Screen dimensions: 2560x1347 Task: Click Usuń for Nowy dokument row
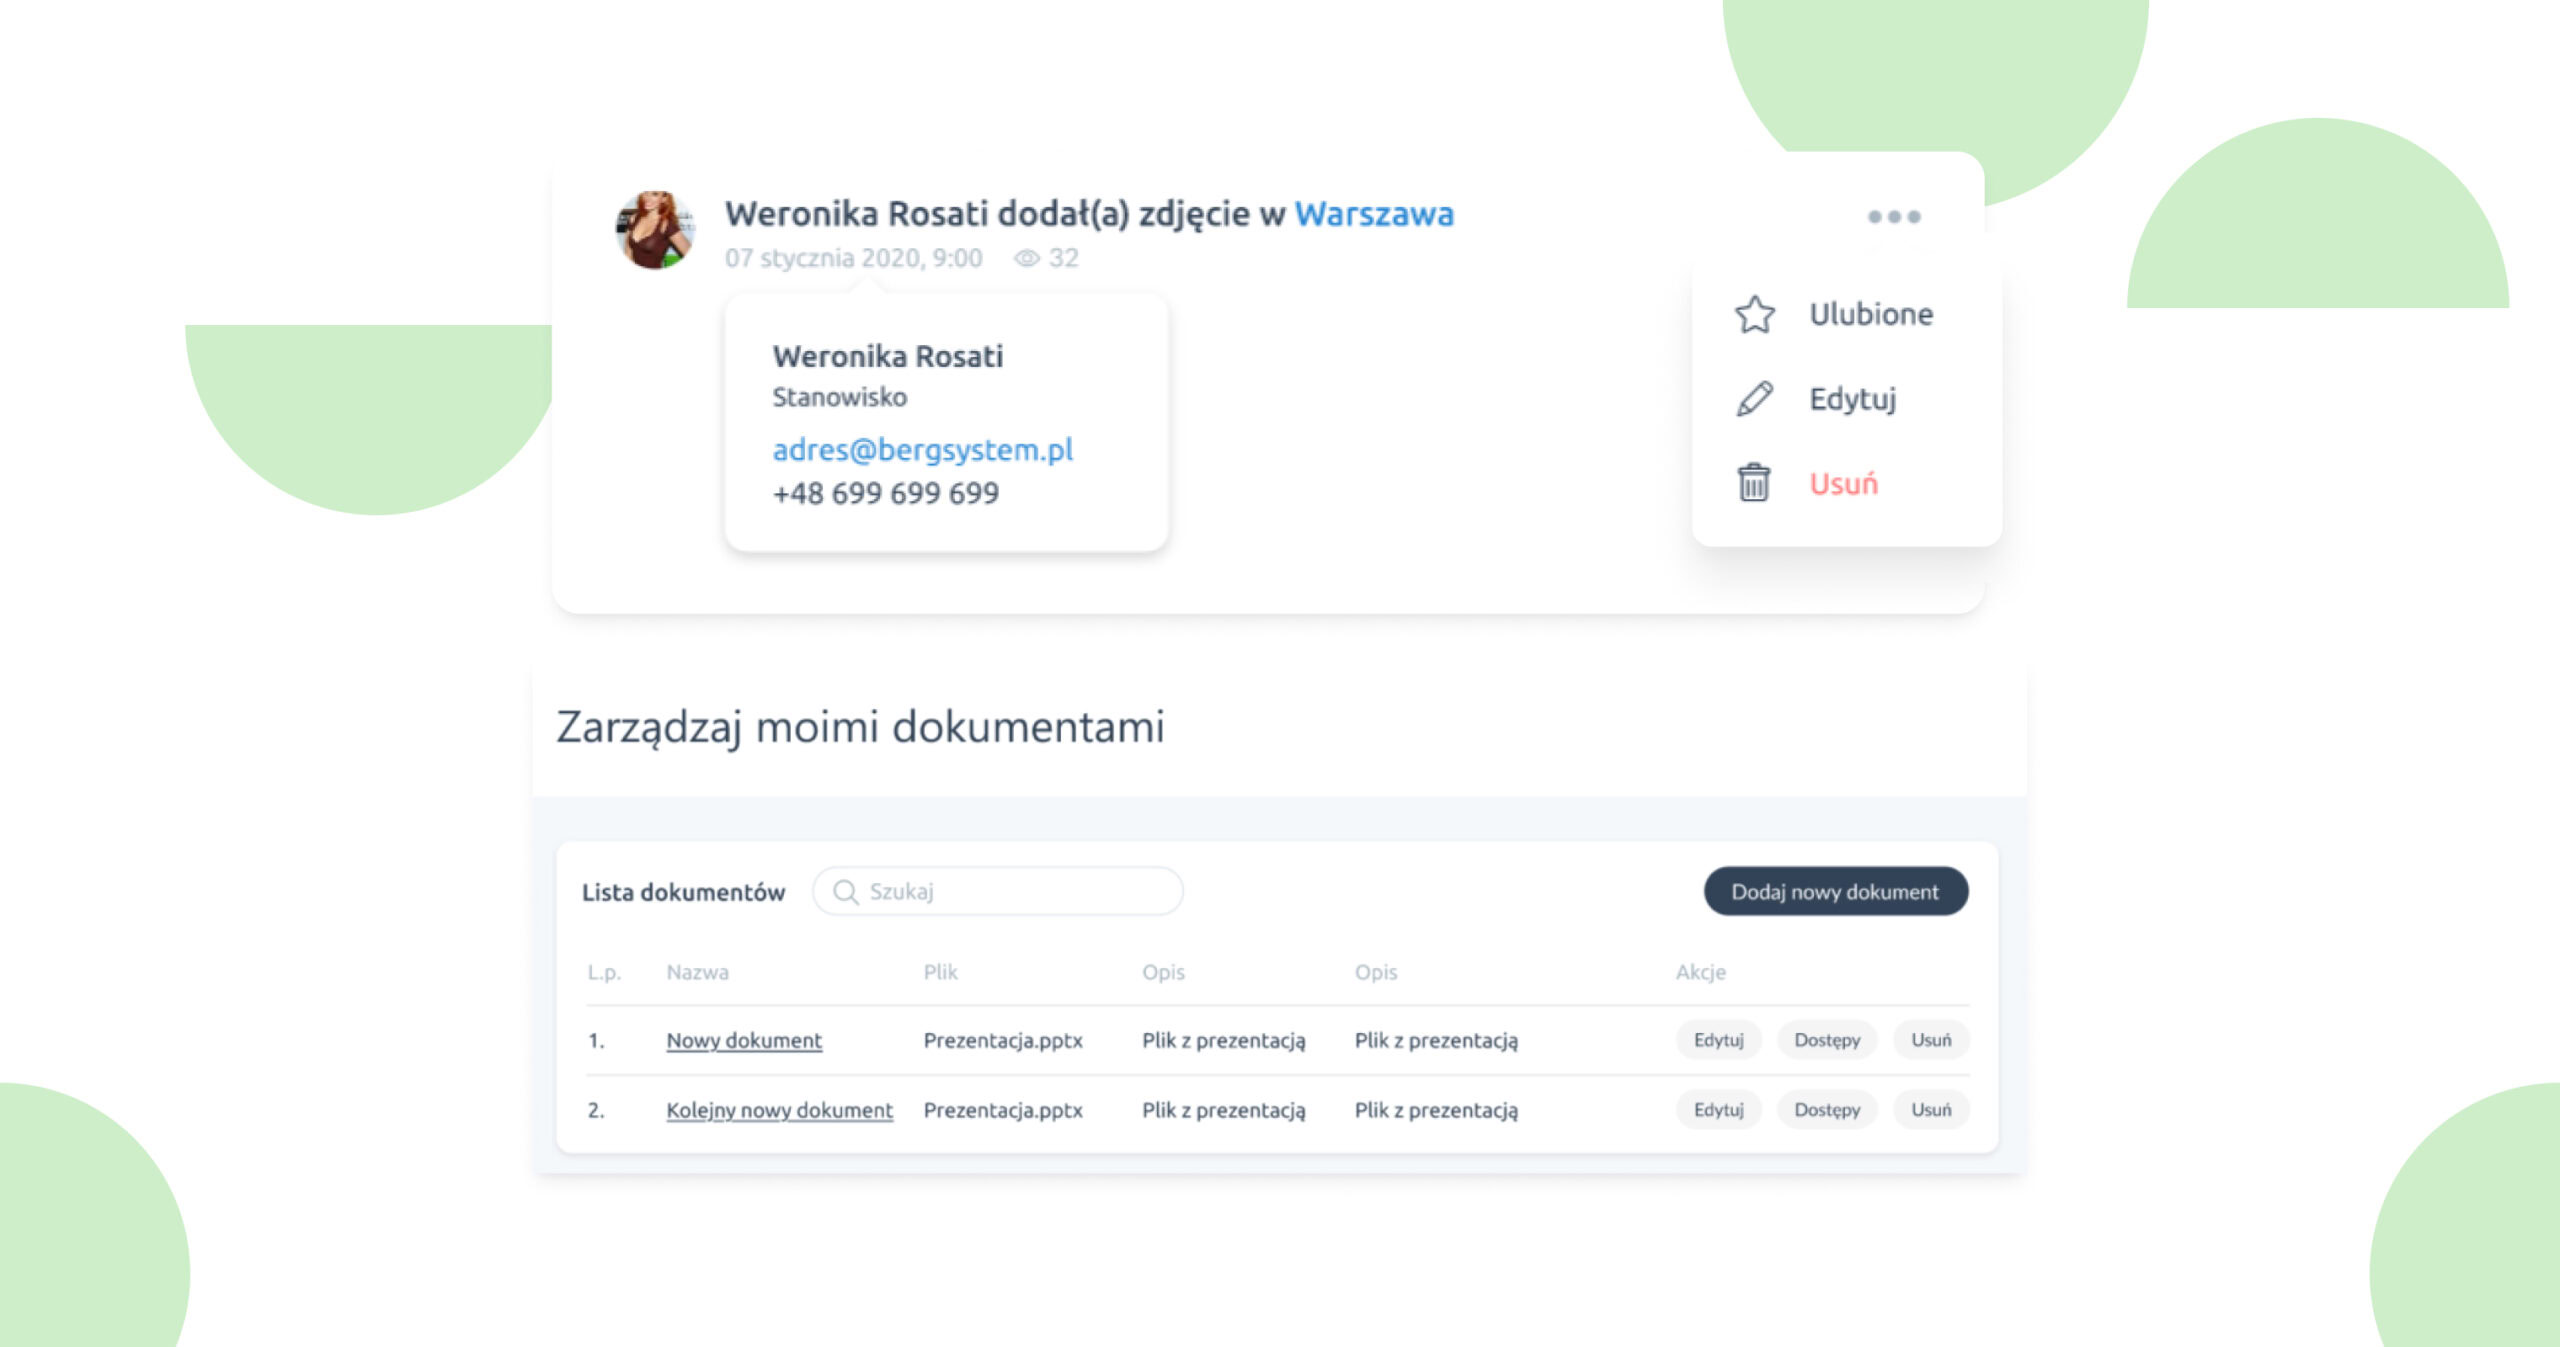(x=1931, y=1040)
